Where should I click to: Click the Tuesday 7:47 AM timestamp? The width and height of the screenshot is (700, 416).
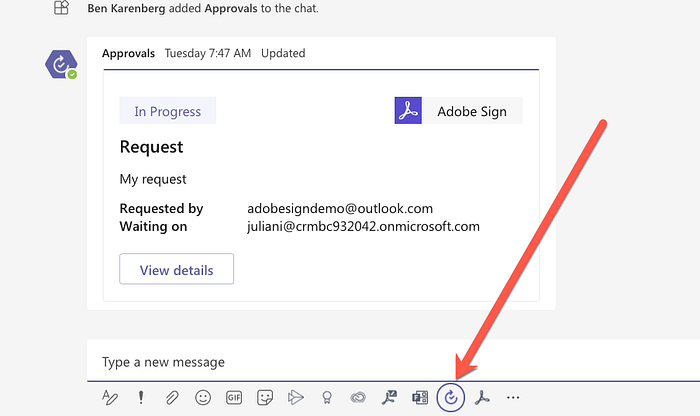[208, 53]
